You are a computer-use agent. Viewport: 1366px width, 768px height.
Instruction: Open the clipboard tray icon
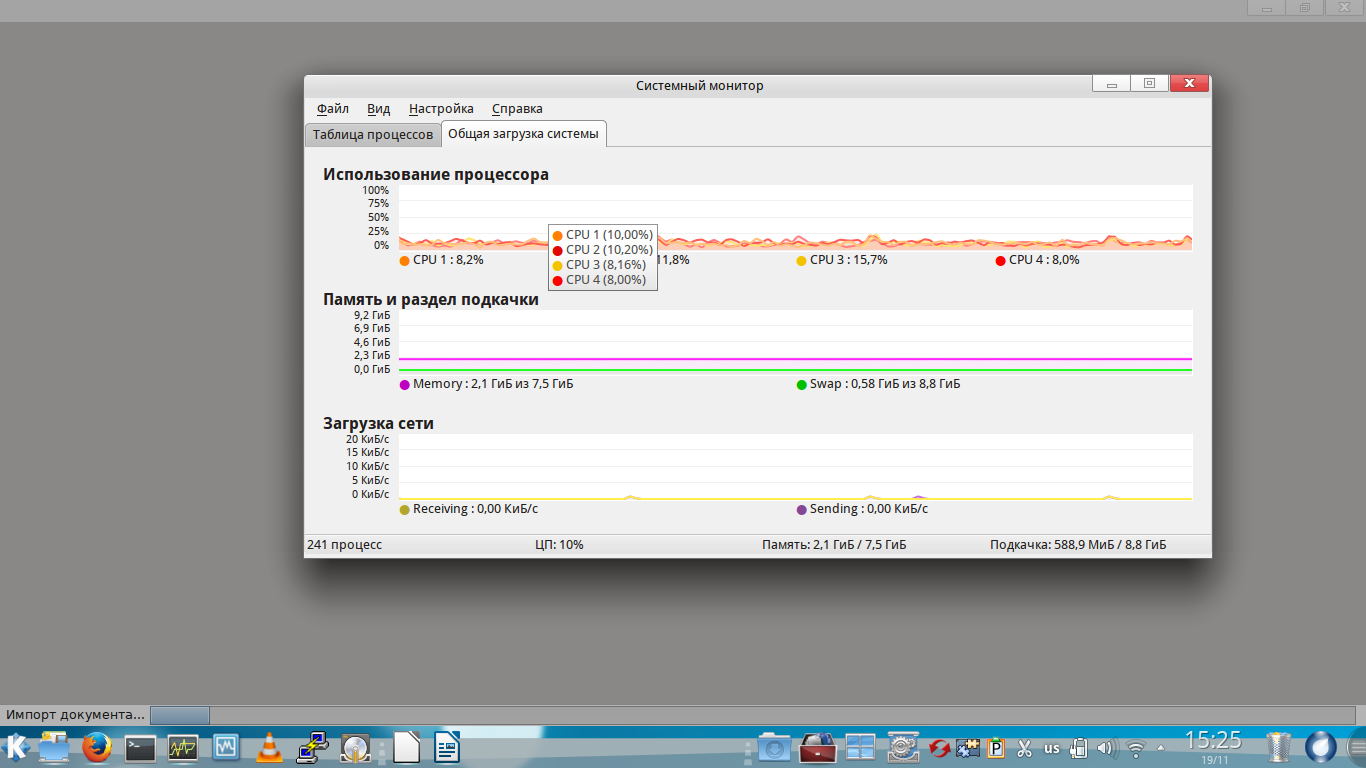pyautogui.click(x=996, y=747)
